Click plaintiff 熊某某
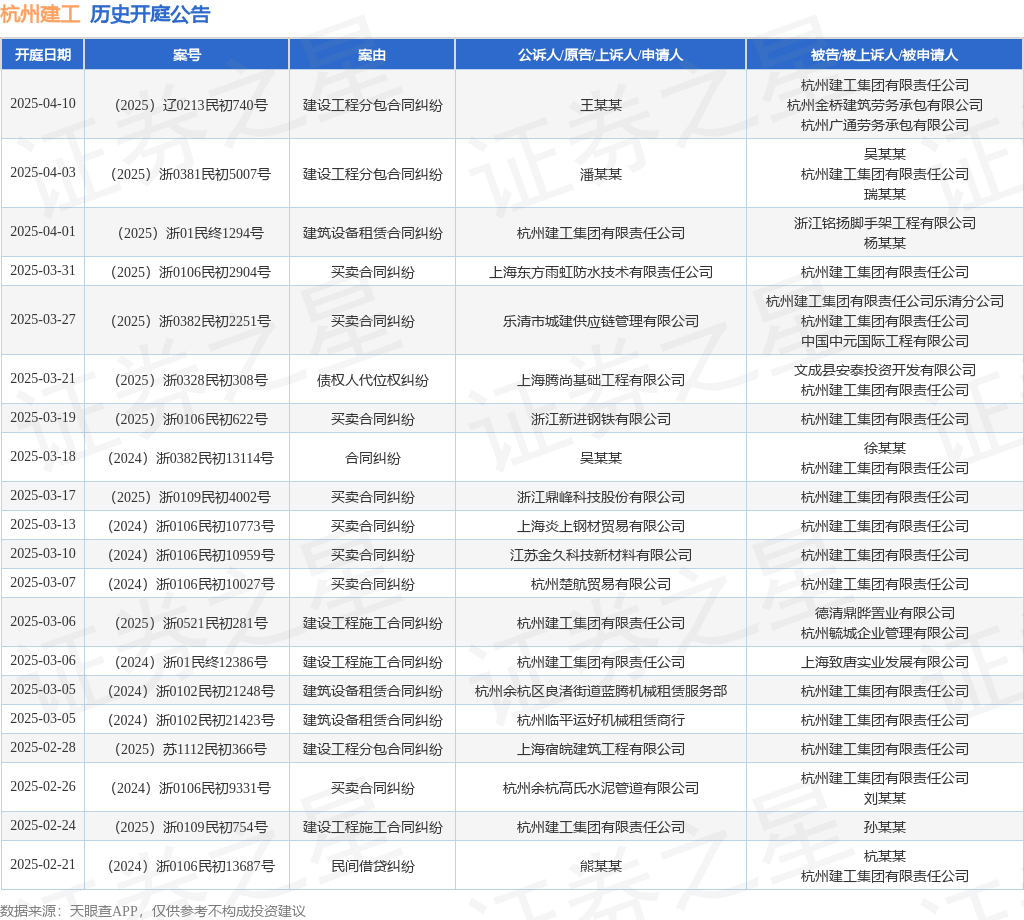The image size is (1024, 920). (x=601, y=866)
